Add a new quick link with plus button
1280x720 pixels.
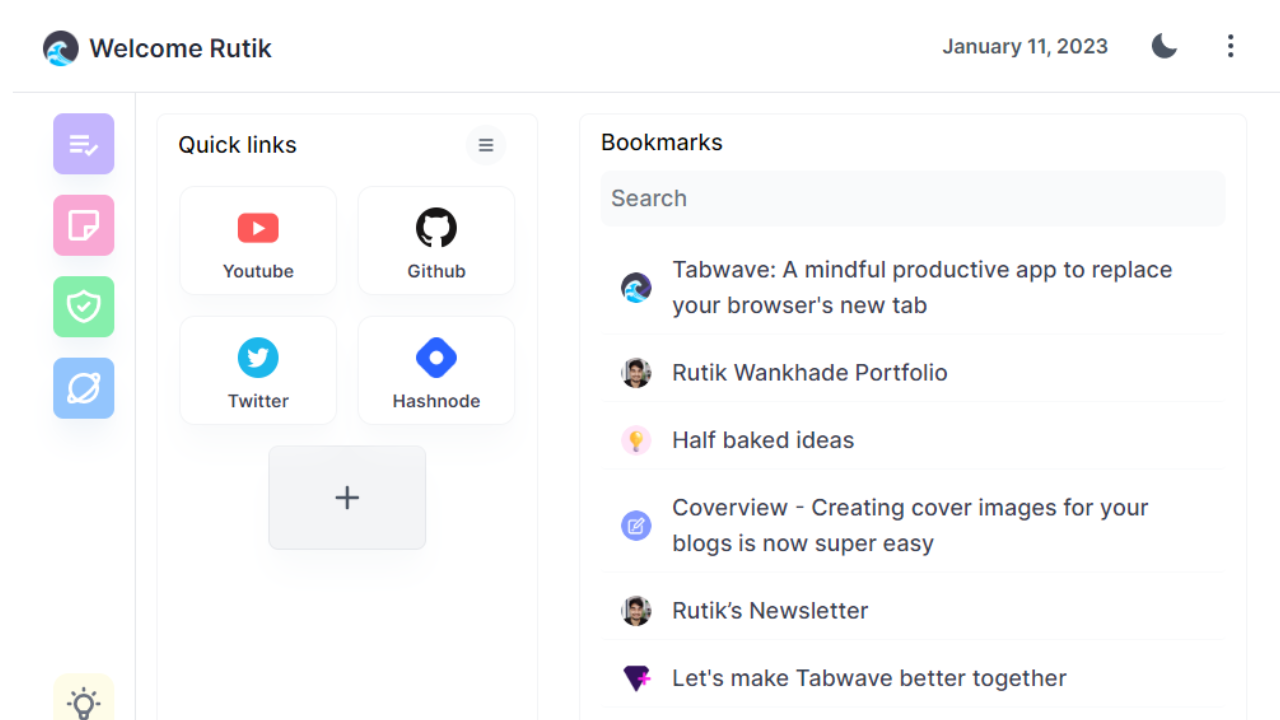click(347, 498)
